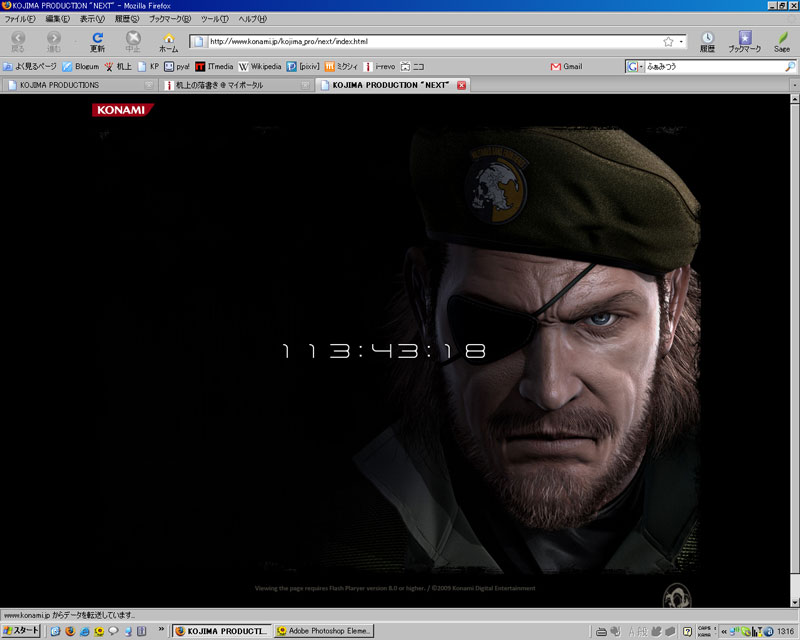Click the Back (戻る) navigation button
This screenshot has width=800, height=640.
pyautogui.click(x=18, y=42)
